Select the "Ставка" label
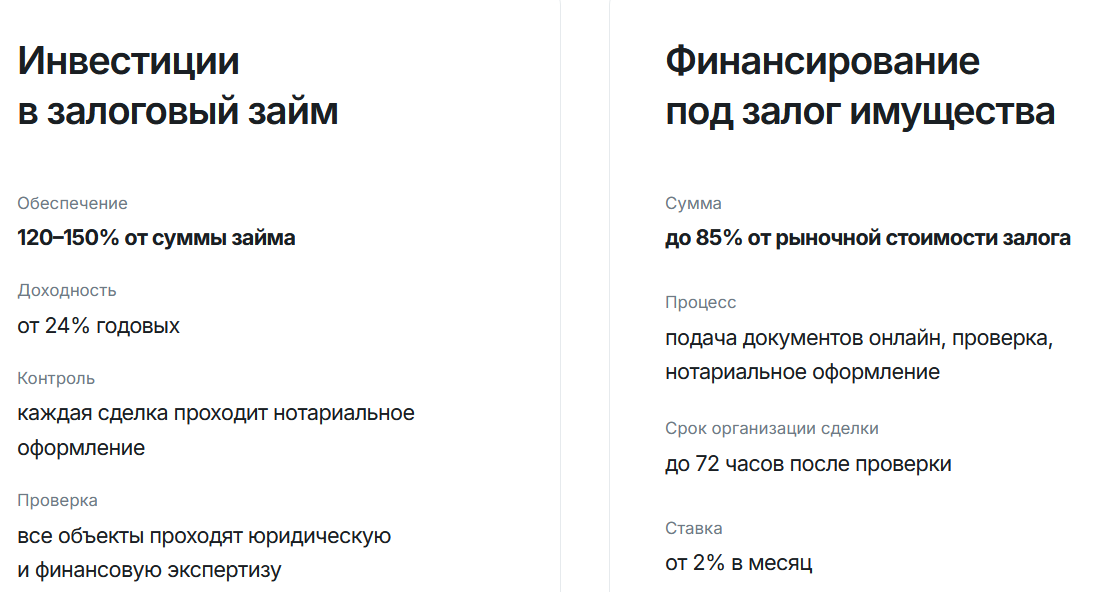Screen dimensions: 1096x592 (693, 527)
